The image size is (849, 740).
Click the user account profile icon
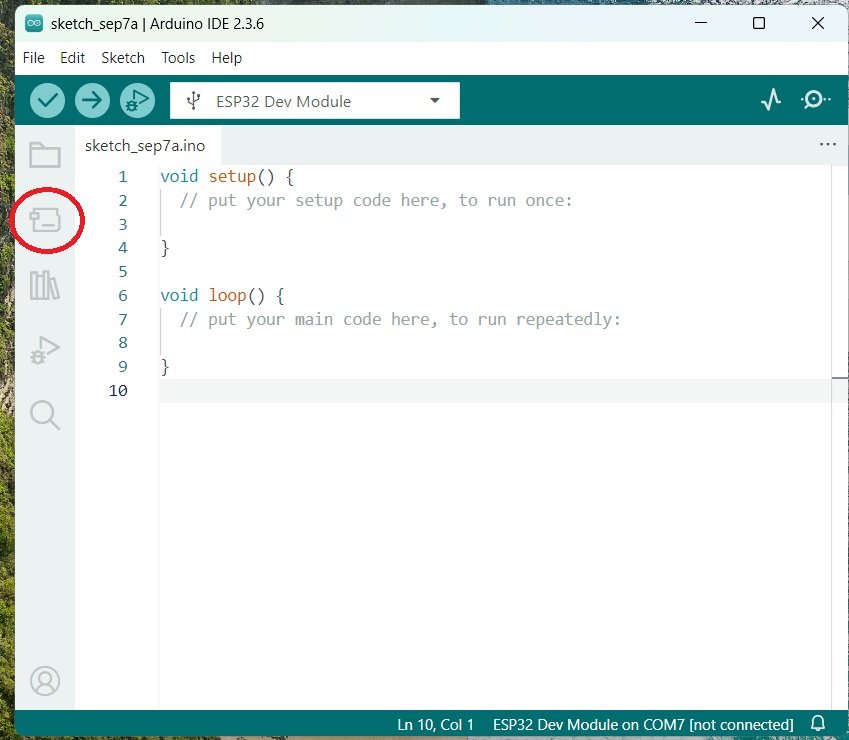click(x=45, y=681)
